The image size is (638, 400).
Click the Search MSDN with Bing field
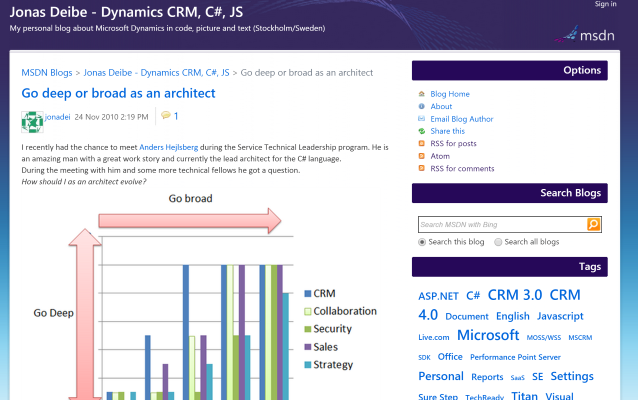502,224
